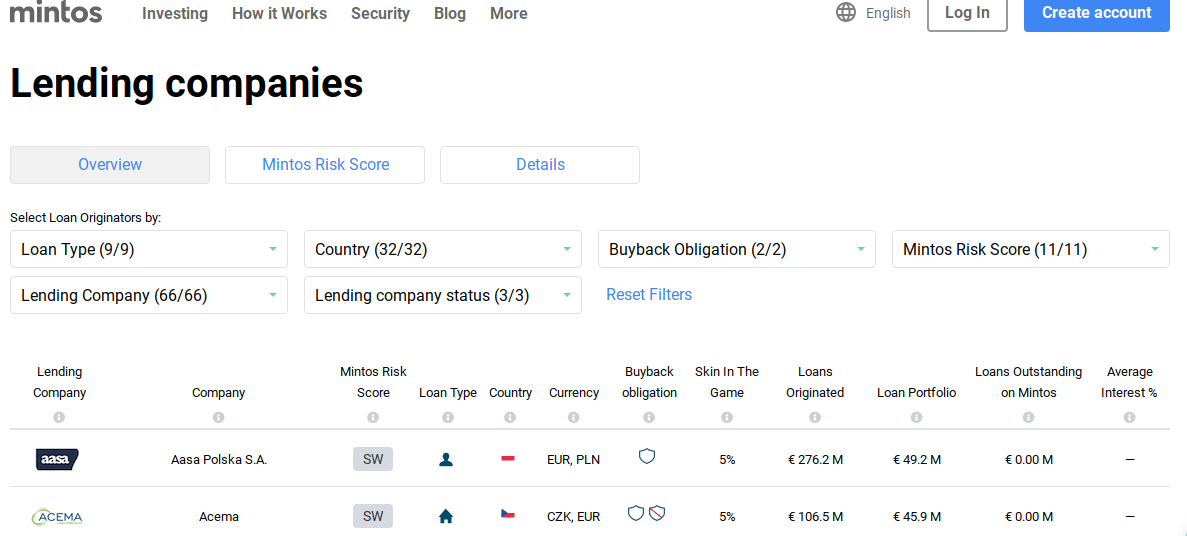Expand Buyback Obligation (2/2) filter
The width and height of the screenshot is (1187, 536).
(737, 249)
